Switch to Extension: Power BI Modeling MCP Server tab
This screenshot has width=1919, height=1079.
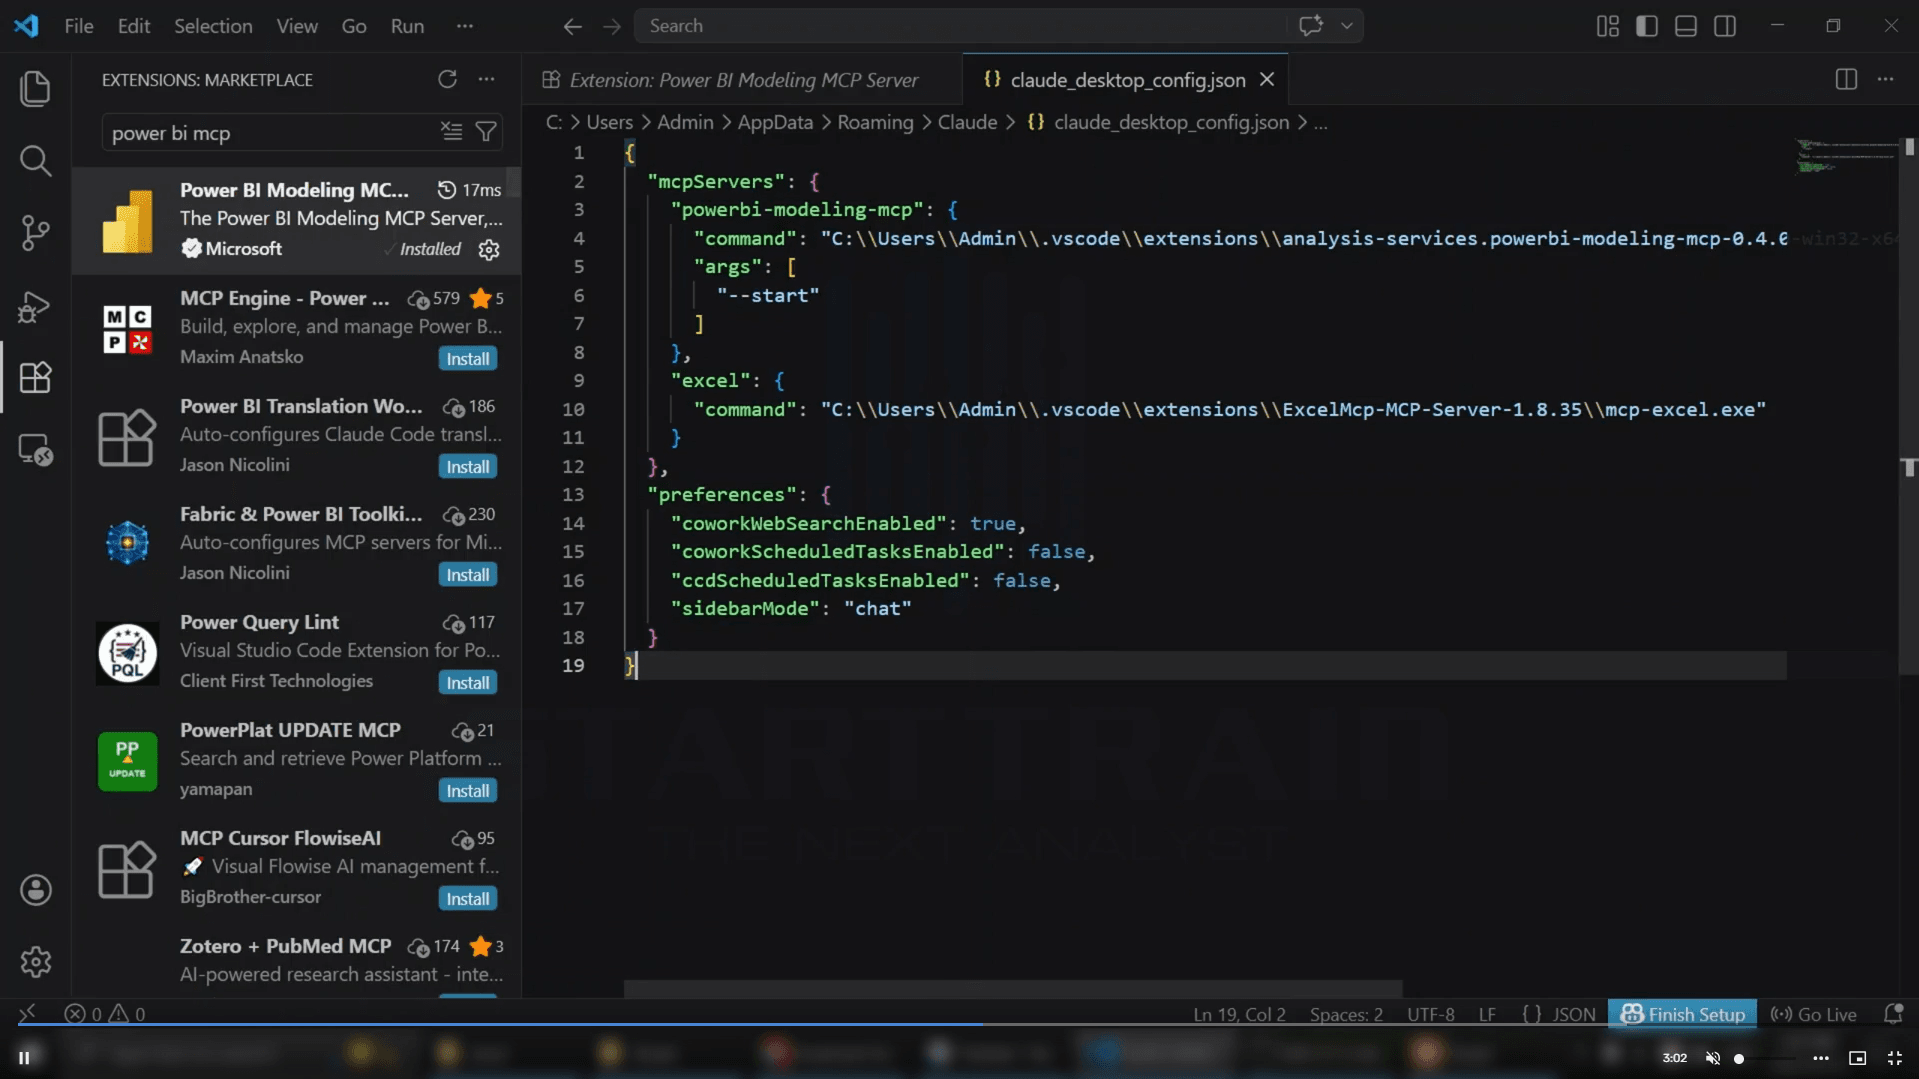click(742, 80)
